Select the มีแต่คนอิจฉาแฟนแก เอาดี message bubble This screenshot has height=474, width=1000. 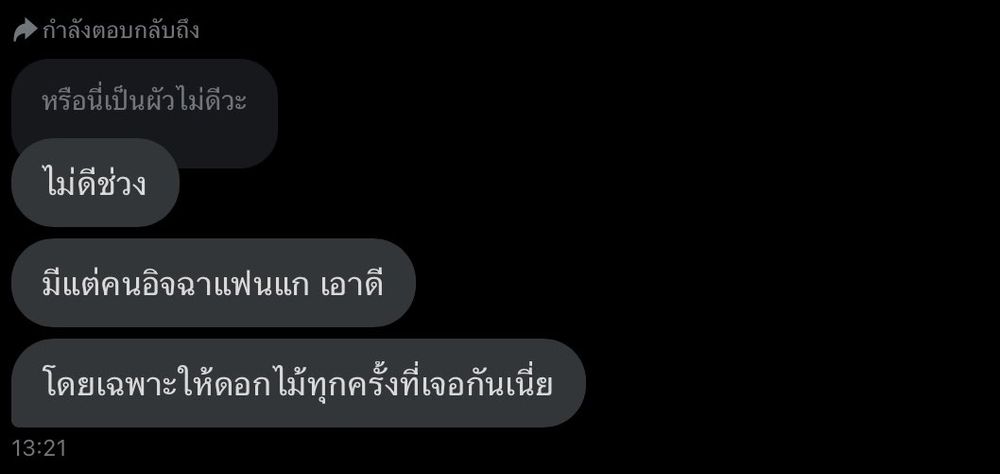click(214, 283)
